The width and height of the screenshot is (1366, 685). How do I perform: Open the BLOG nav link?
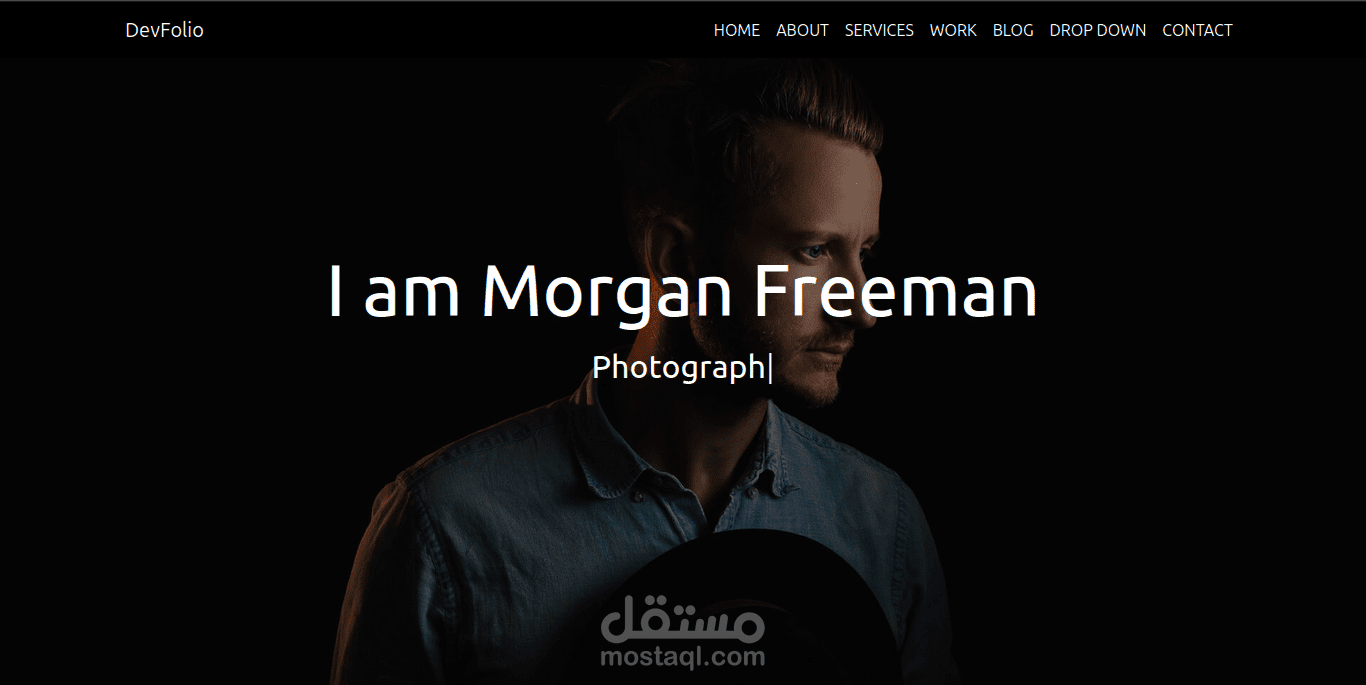[x=1013, y=30]
